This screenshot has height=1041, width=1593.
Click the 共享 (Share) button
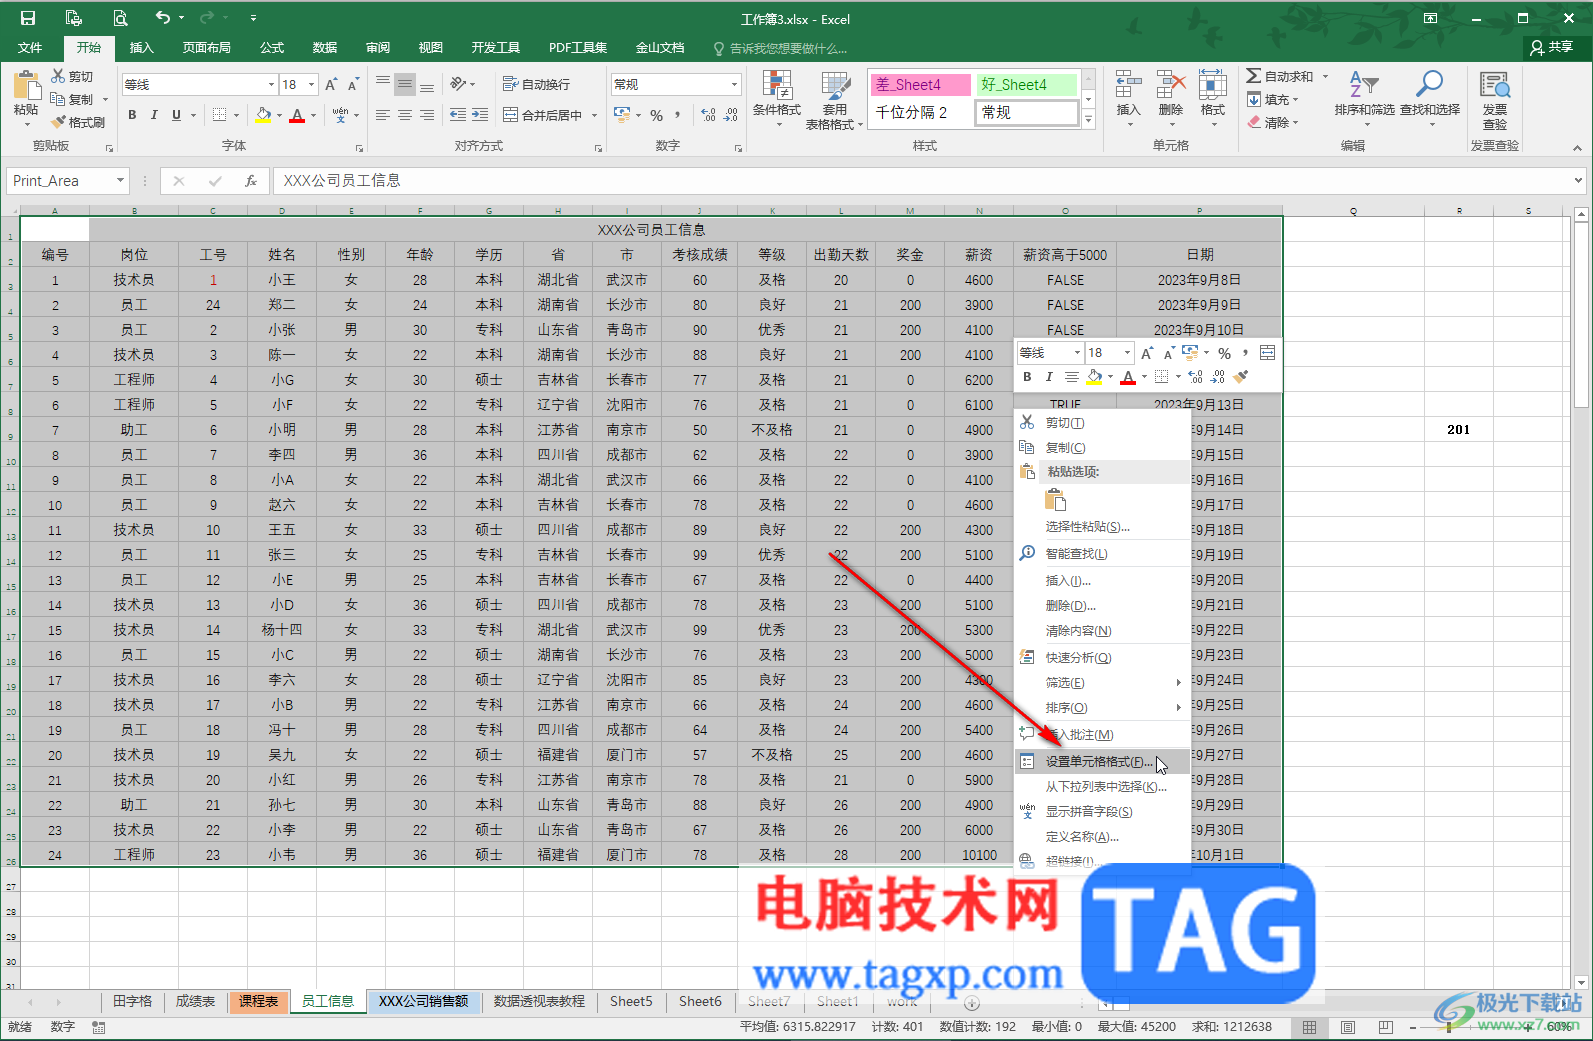1552,47
